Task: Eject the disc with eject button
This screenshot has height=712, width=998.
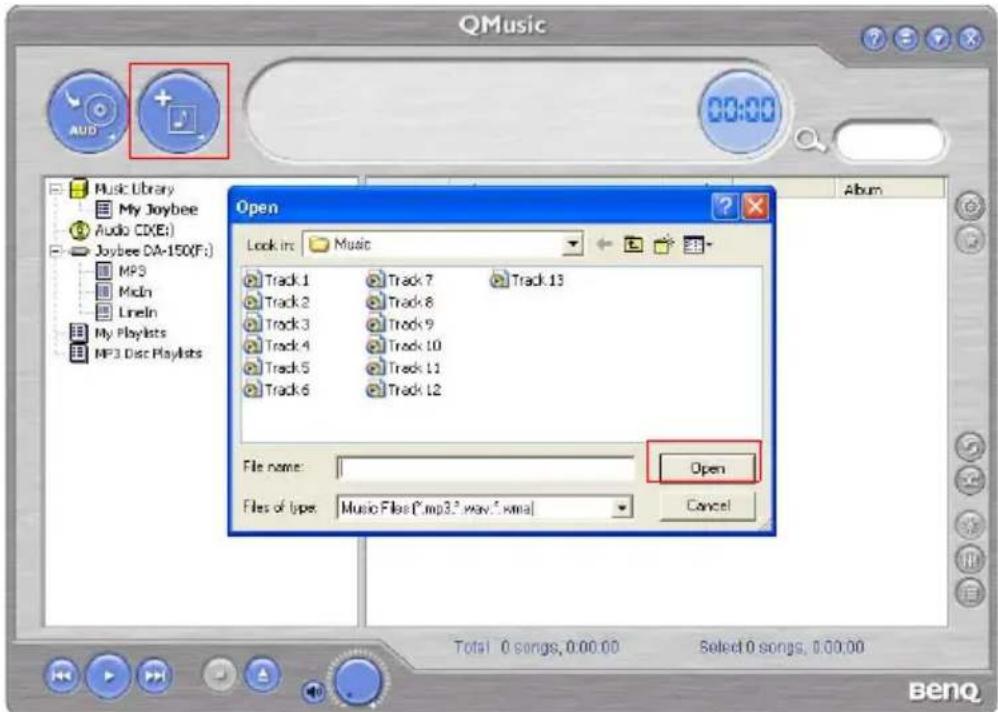Action: (263, 674)
